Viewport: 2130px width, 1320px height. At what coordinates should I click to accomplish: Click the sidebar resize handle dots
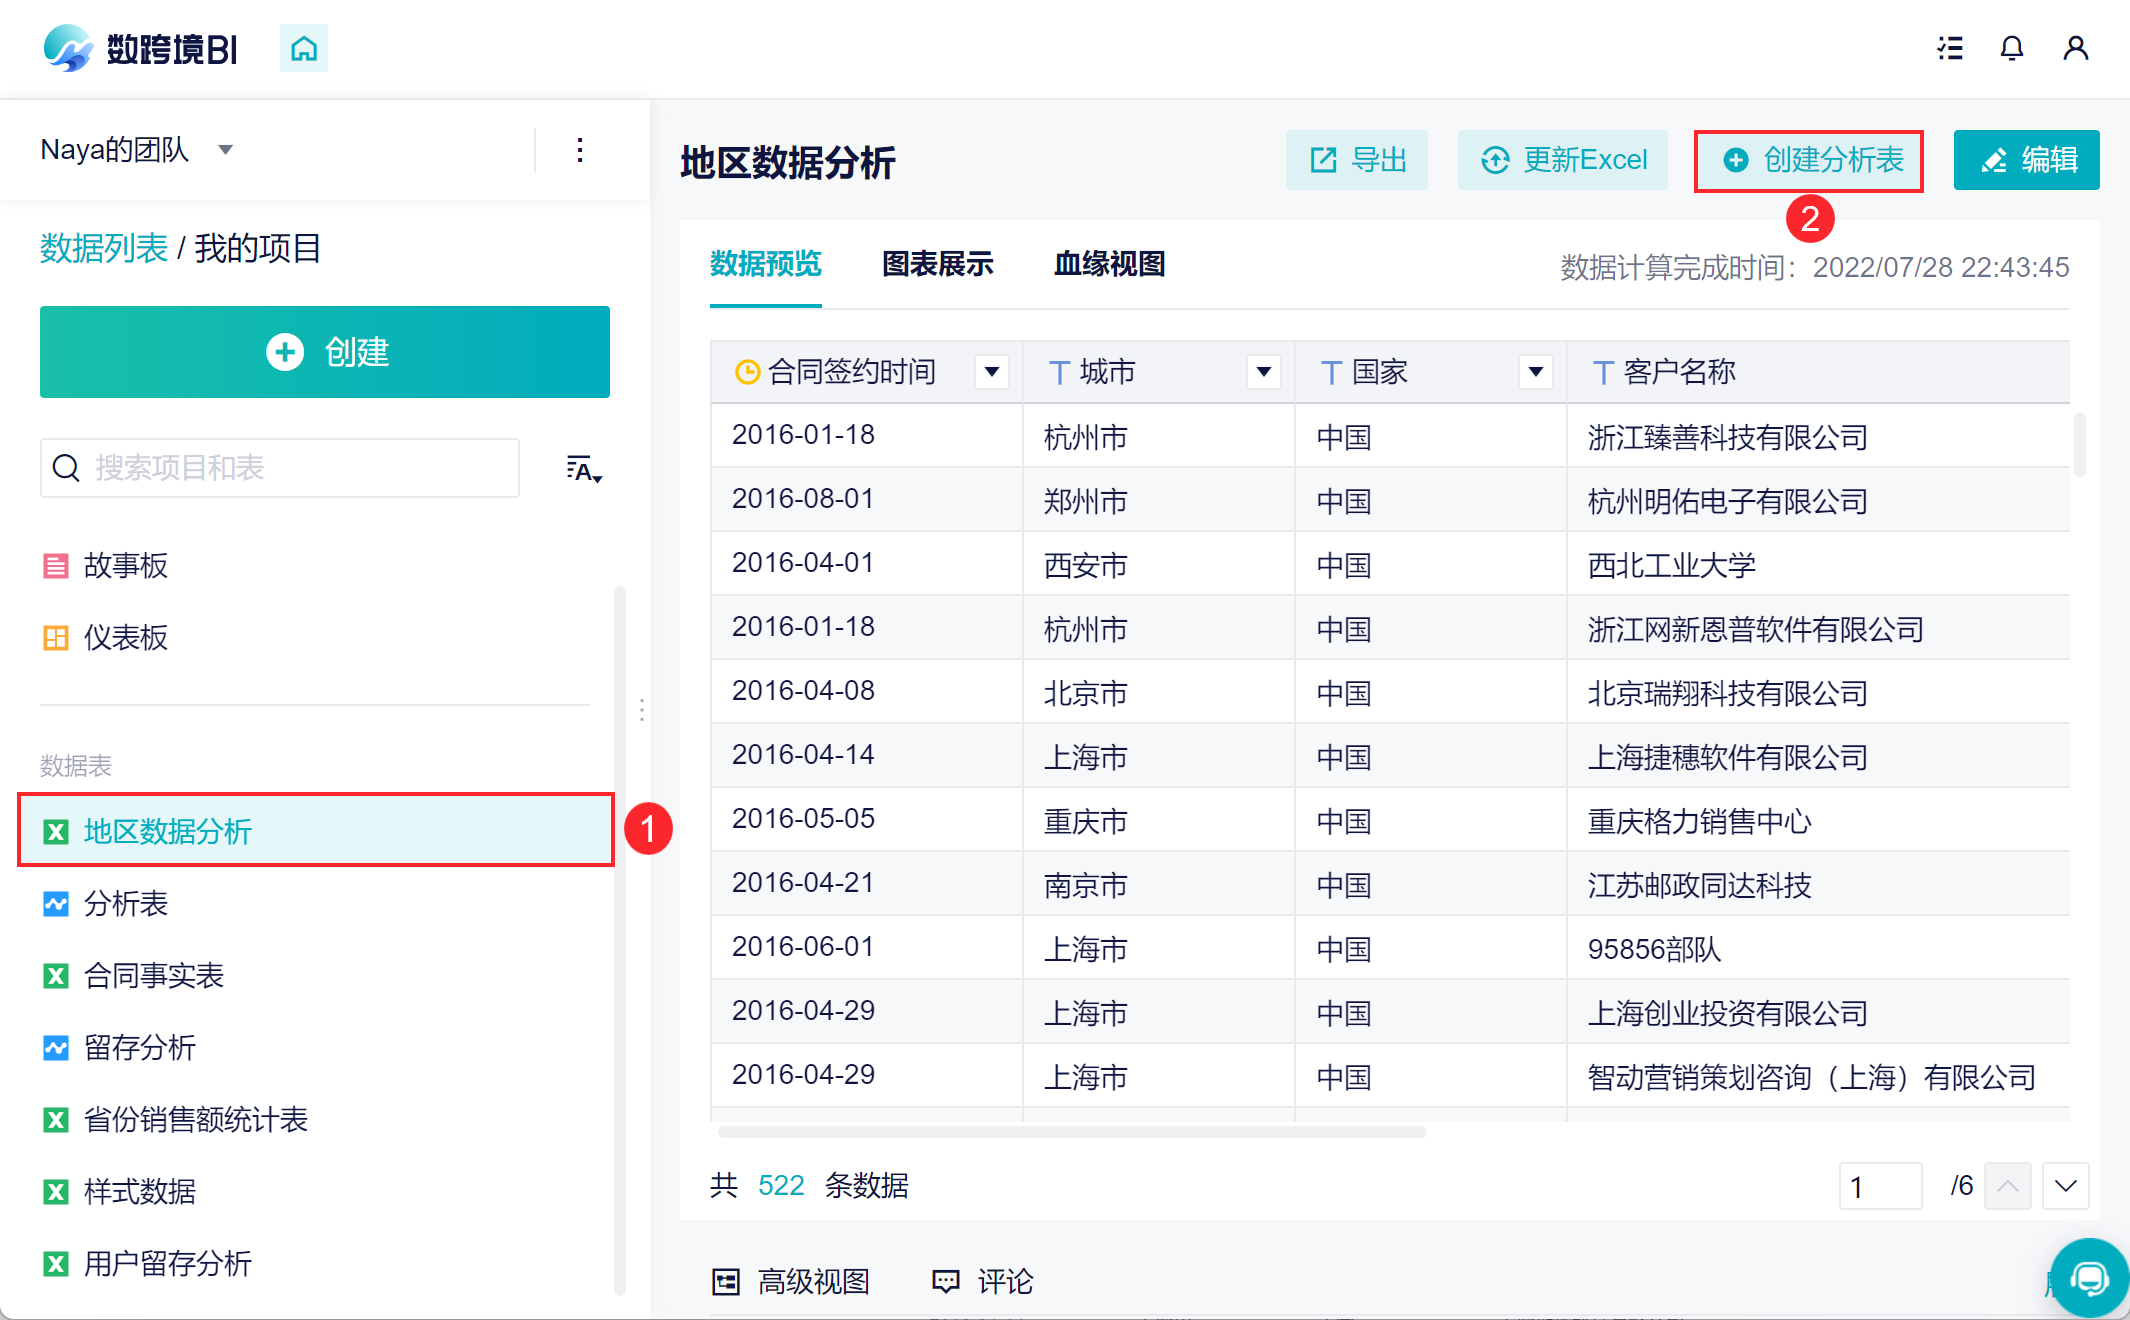641,710
